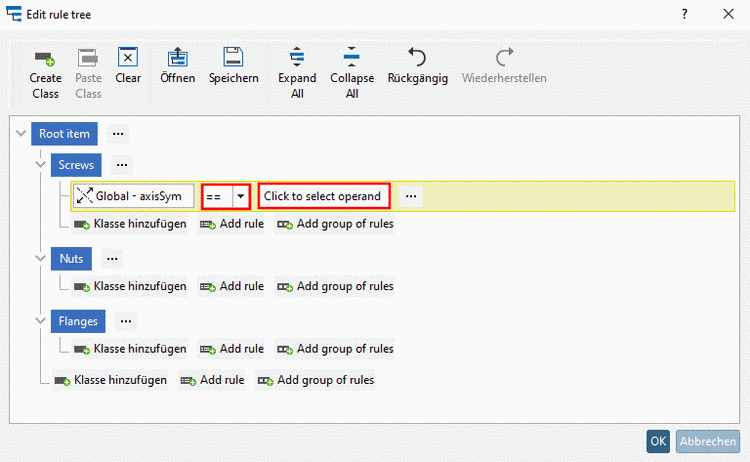The image size is (750, 462).
Task: Select the Nuts class node
Action: click(71, 259)
